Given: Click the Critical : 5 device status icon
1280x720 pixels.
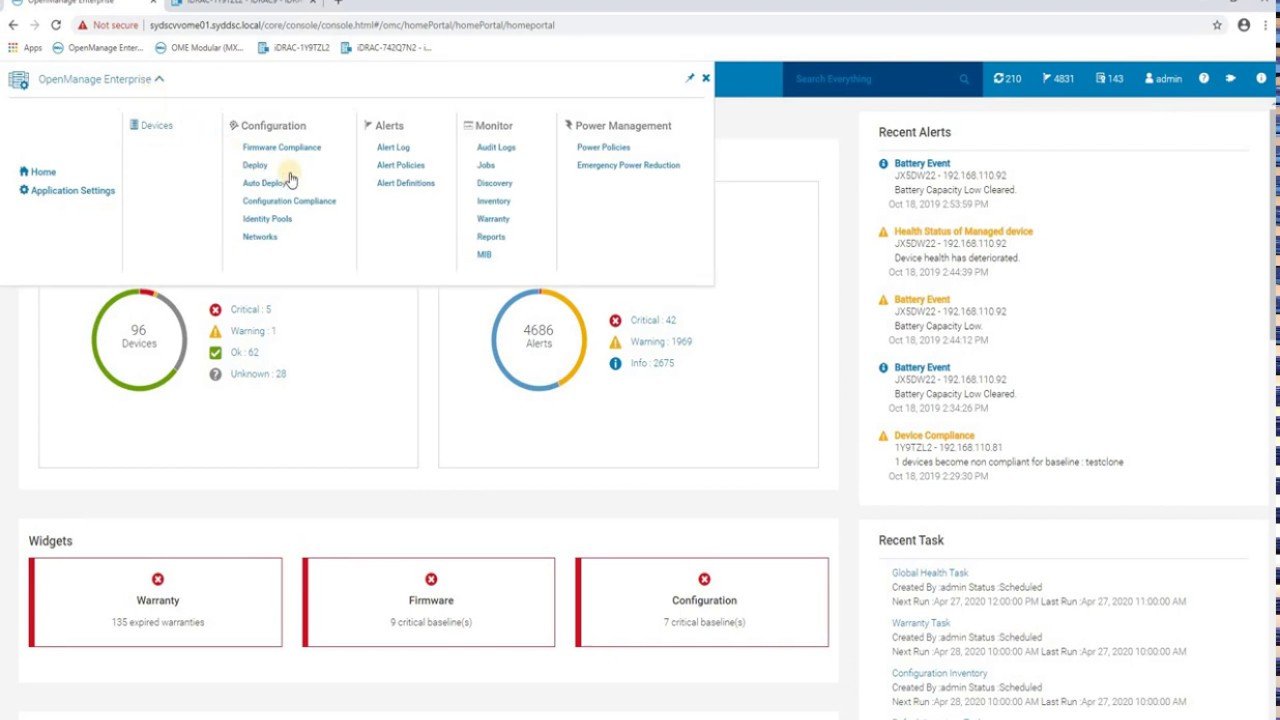Looking at the screenshot, I should pos(215,310).
